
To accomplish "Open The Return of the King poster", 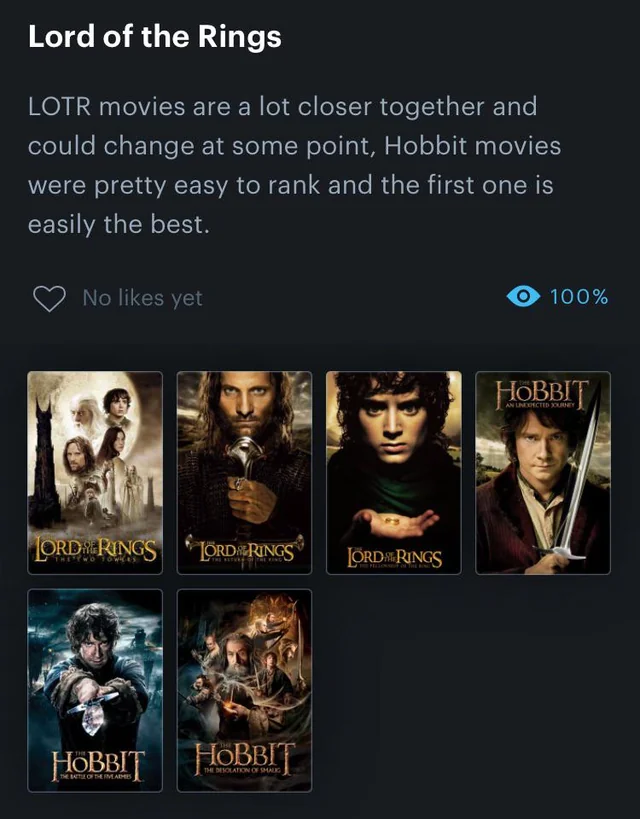I will click(x=245, y=473).
